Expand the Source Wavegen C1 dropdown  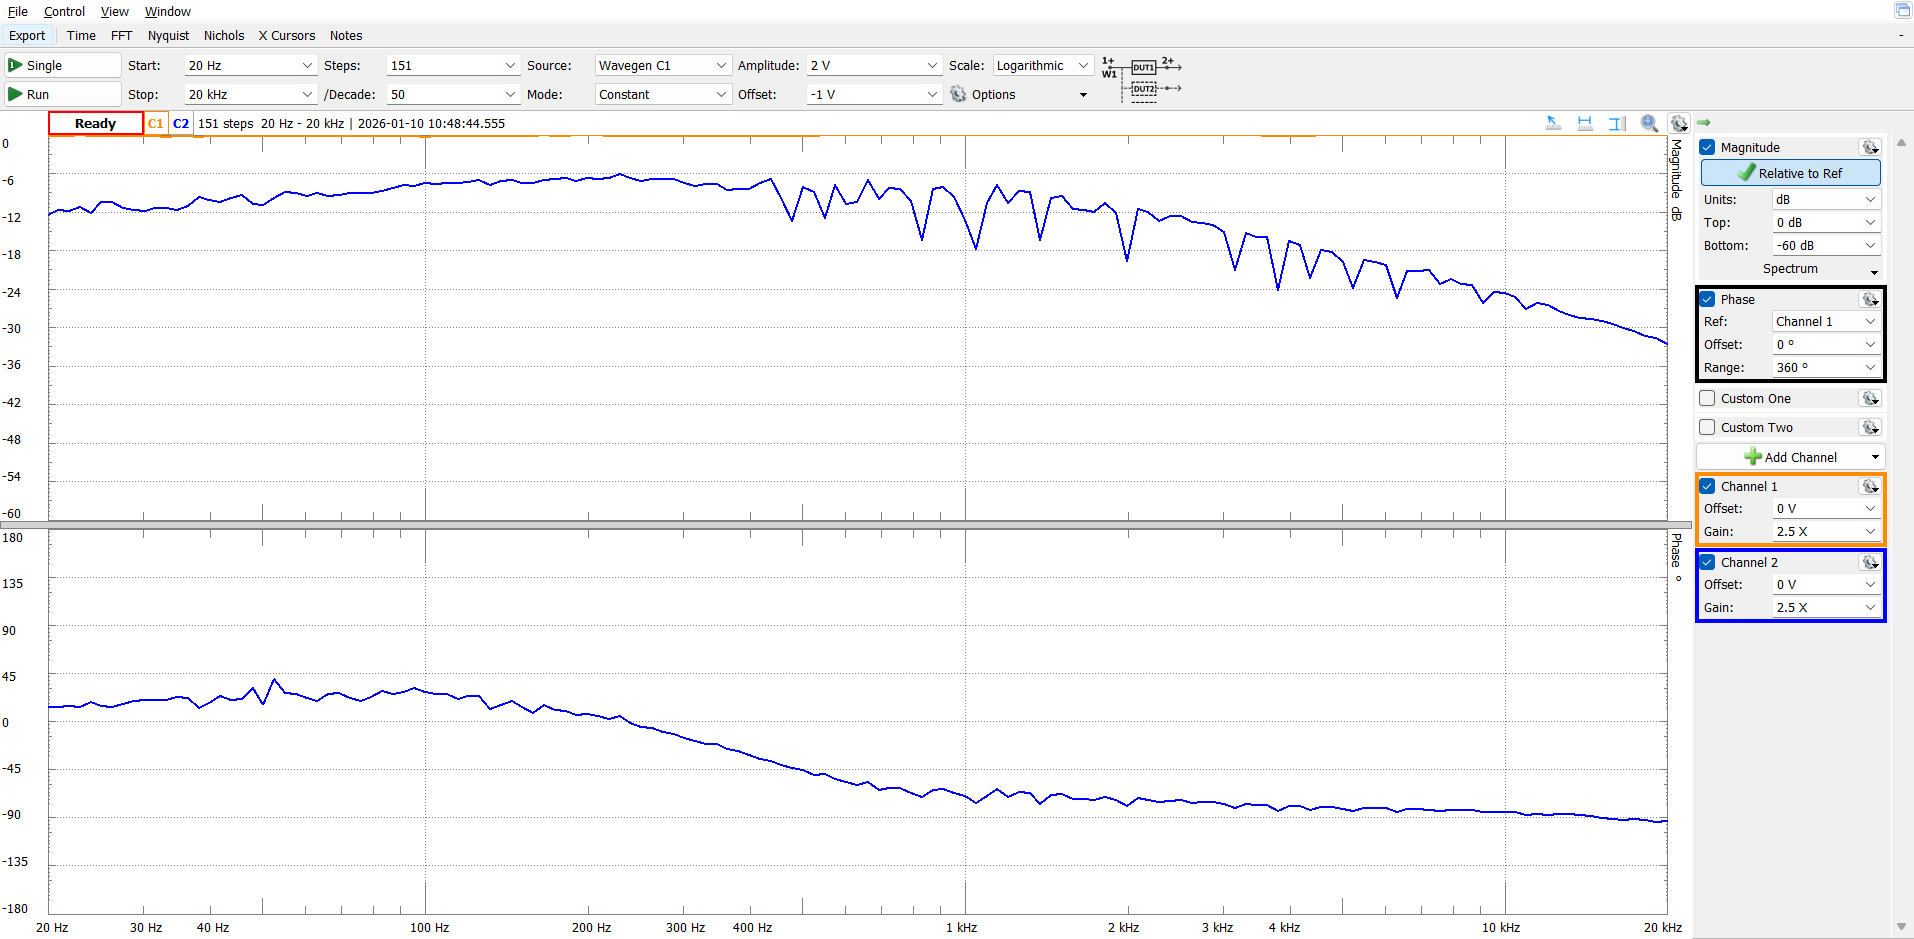(662, 65)
